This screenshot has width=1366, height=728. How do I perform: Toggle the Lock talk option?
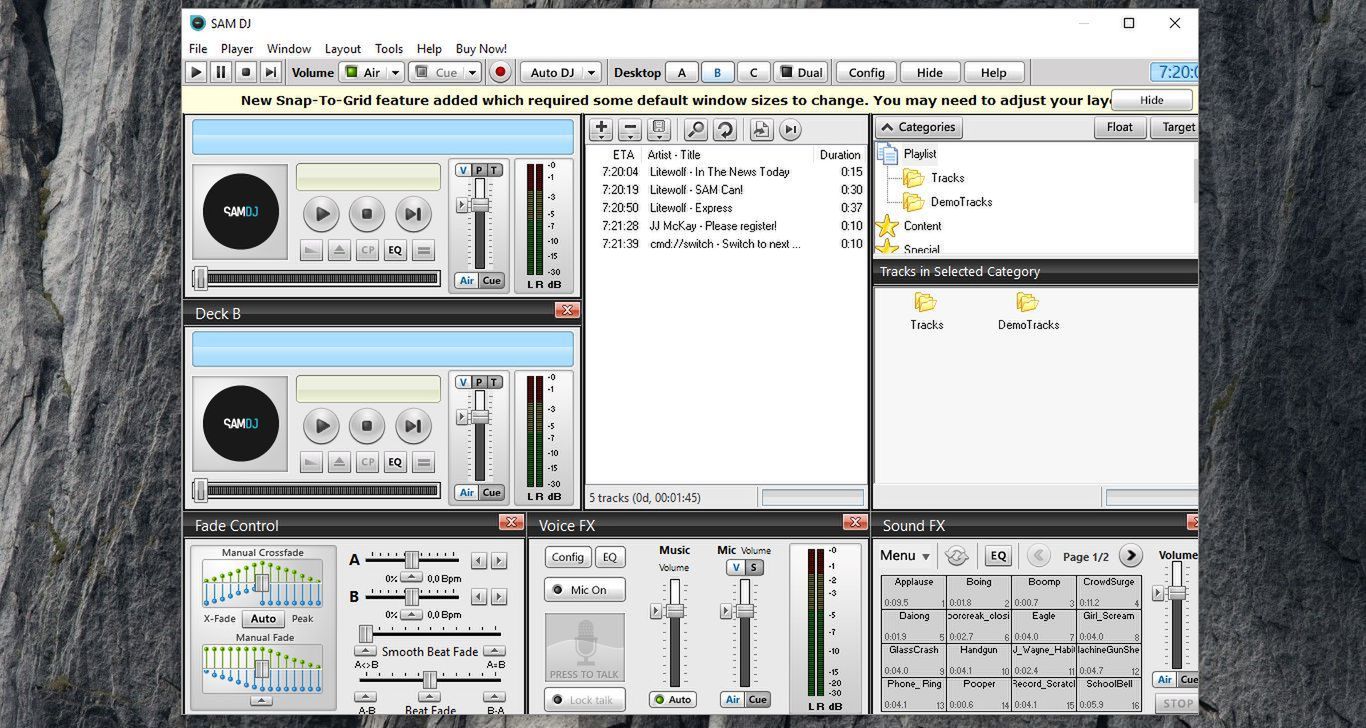[x=585, y=700]
